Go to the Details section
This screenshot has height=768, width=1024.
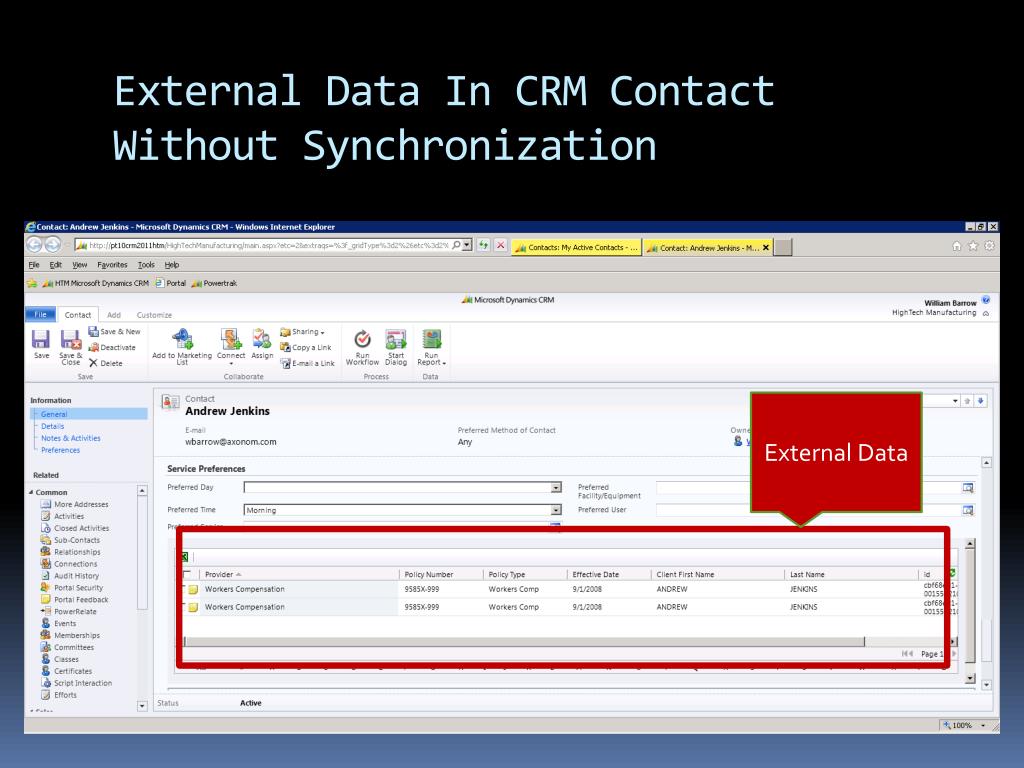[x=52, y=426]
